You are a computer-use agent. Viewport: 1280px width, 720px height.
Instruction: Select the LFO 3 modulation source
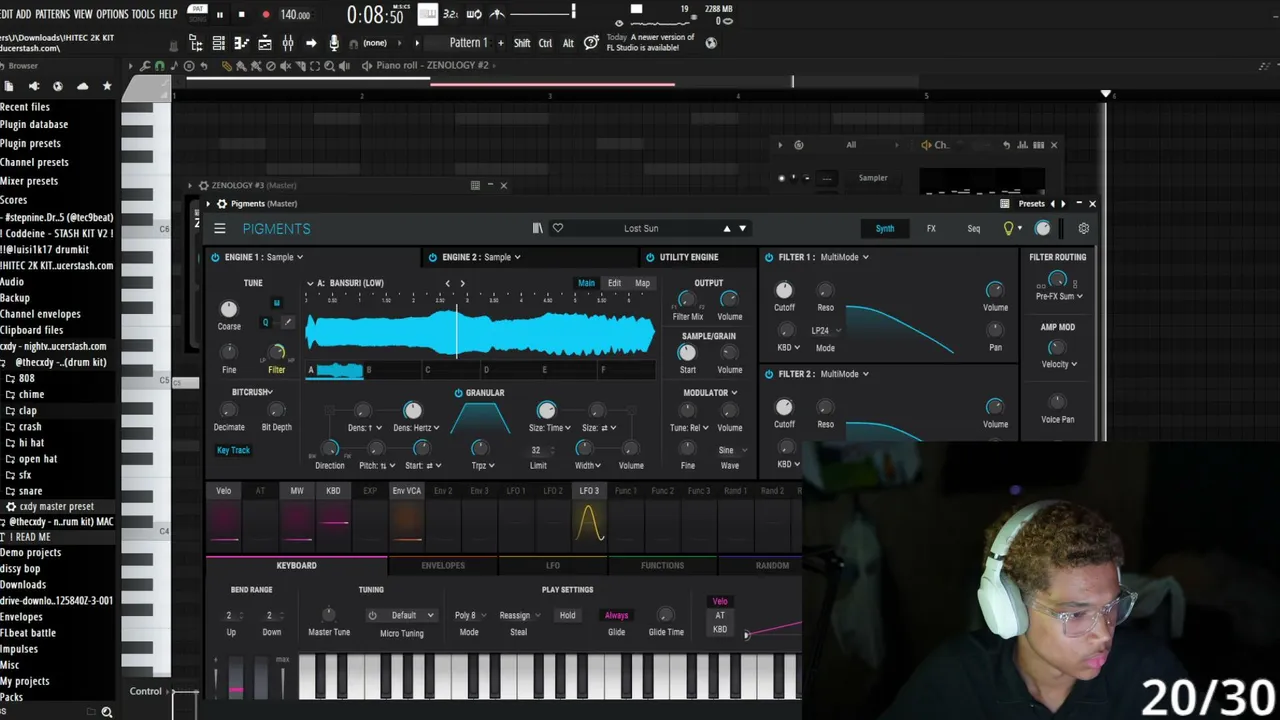point(589,491)
